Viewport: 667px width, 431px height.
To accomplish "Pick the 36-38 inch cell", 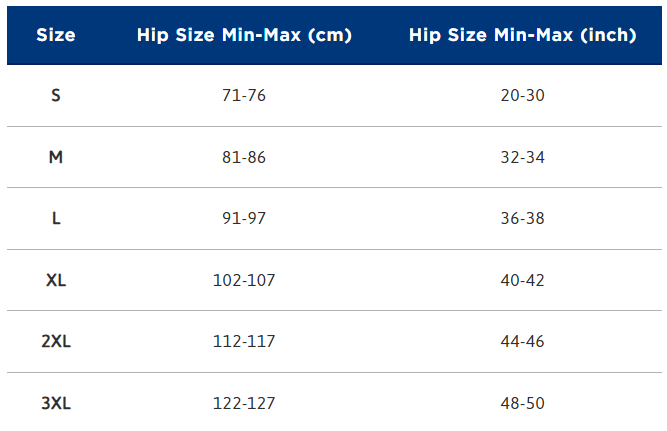I will point(522,218).
